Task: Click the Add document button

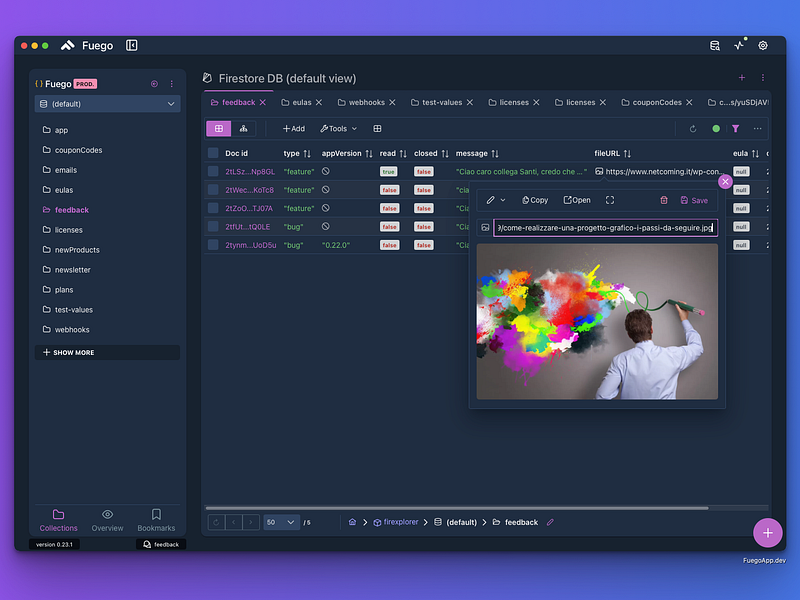Action: coord(294,129)
